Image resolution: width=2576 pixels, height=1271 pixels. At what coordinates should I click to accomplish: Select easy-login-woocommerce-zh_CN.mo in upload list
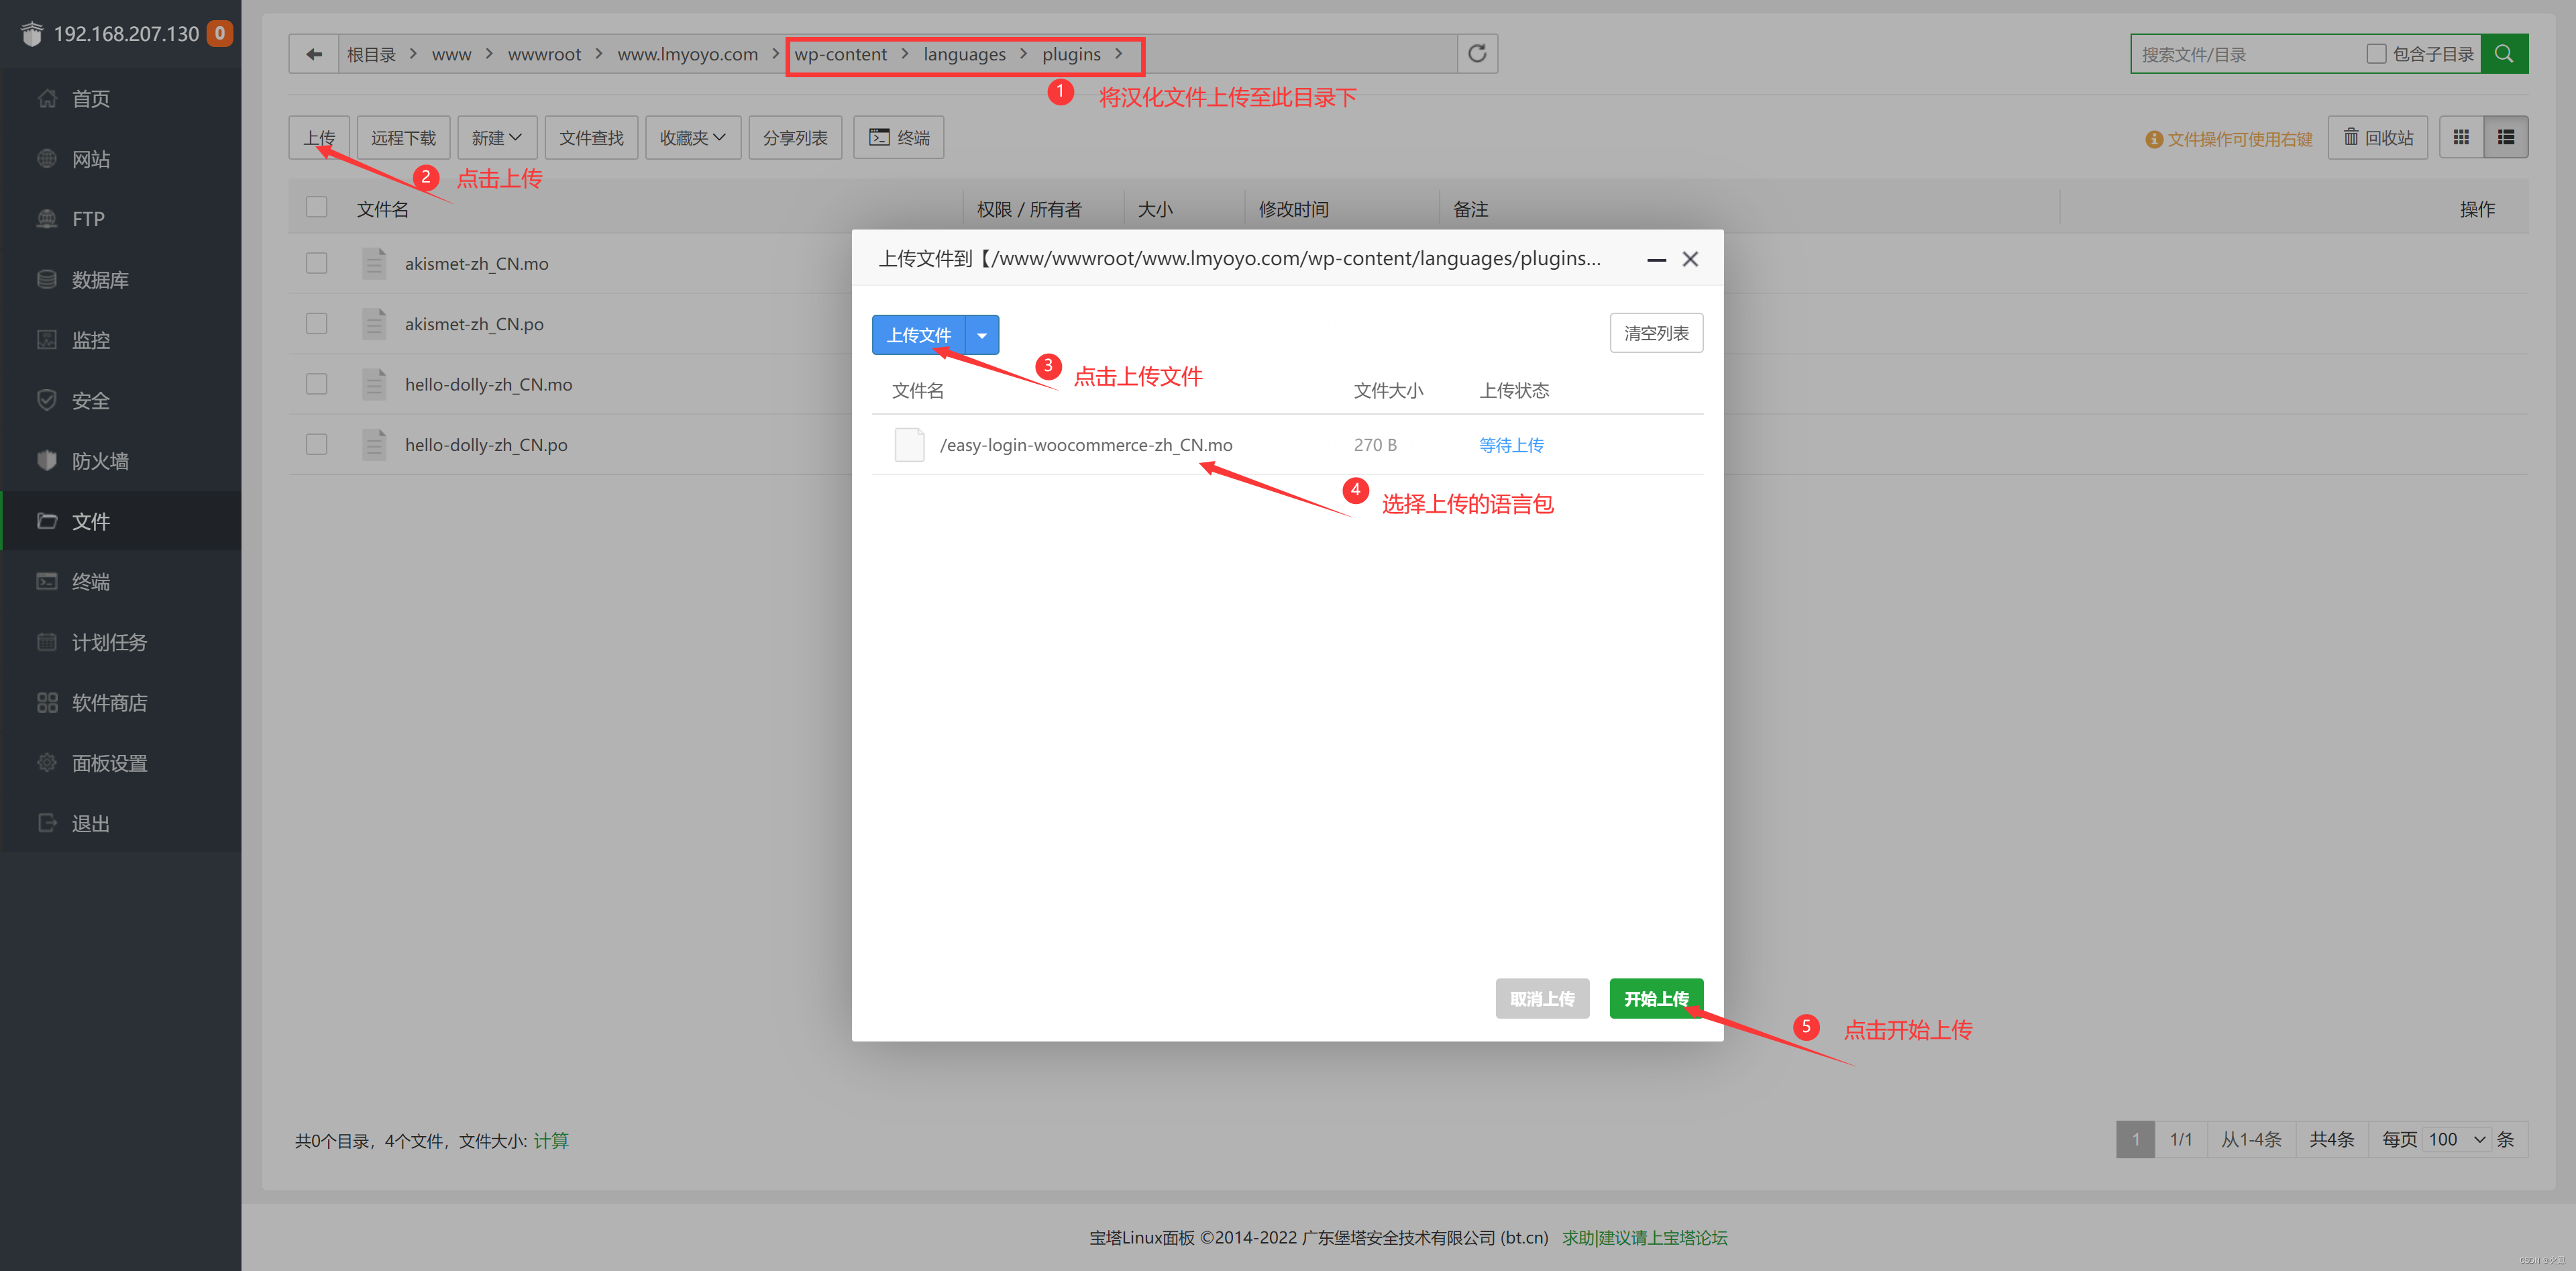coord(1287,445)
